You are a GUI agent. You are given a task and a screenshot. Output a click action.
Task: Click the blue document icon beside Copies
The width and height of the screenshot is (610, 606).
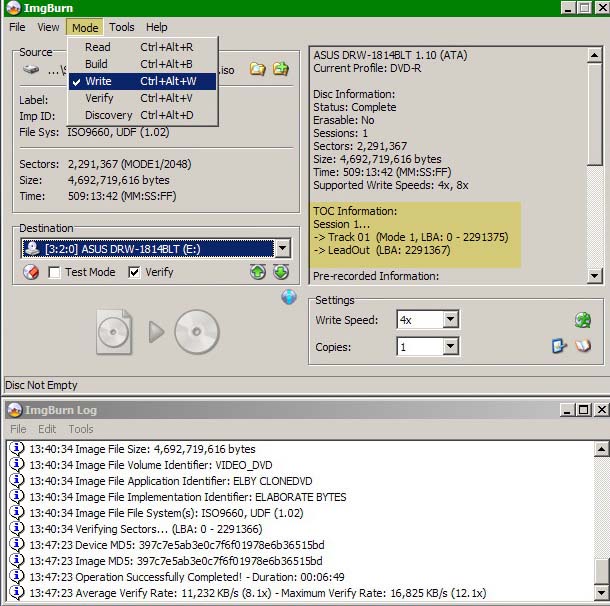559,346
